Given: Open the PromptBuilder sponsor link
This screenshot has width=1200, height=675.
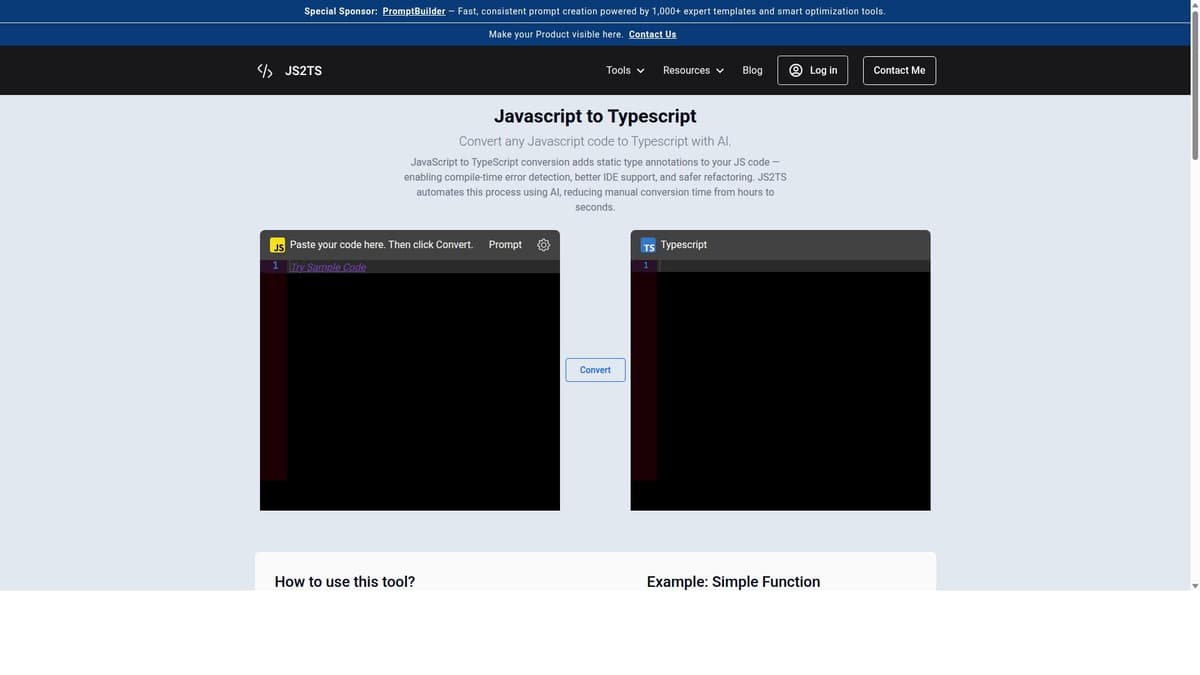Looking at the screenshot, I should (x=414, y=11).
